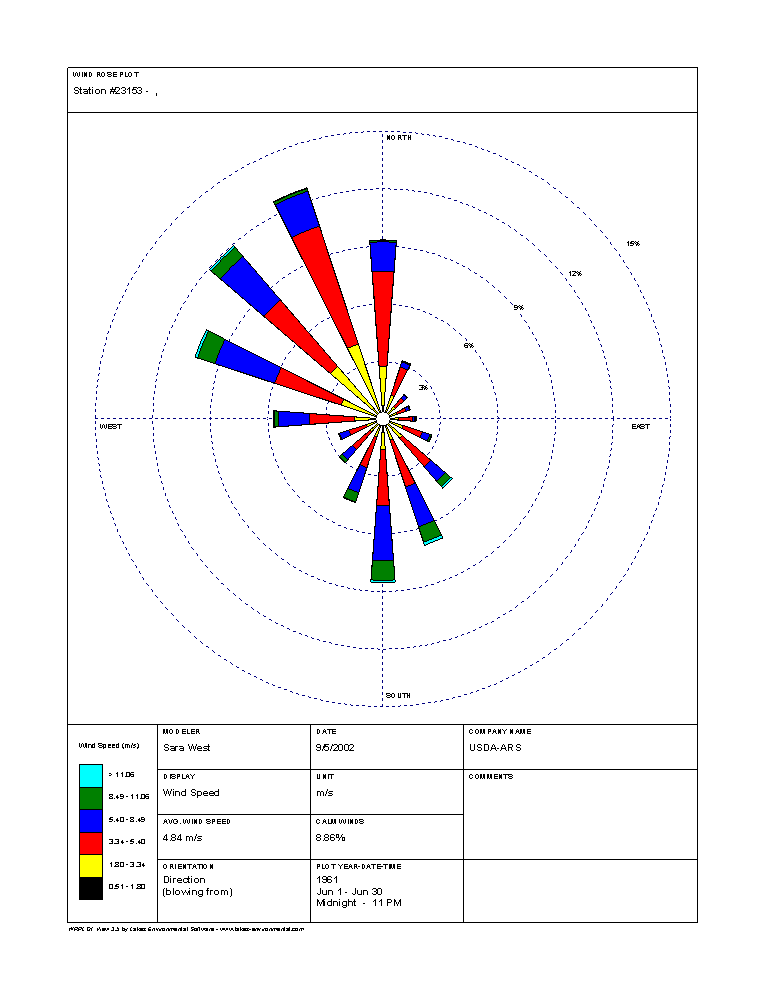Click the "Midnight - 11 PM" time range

[359, 903]
